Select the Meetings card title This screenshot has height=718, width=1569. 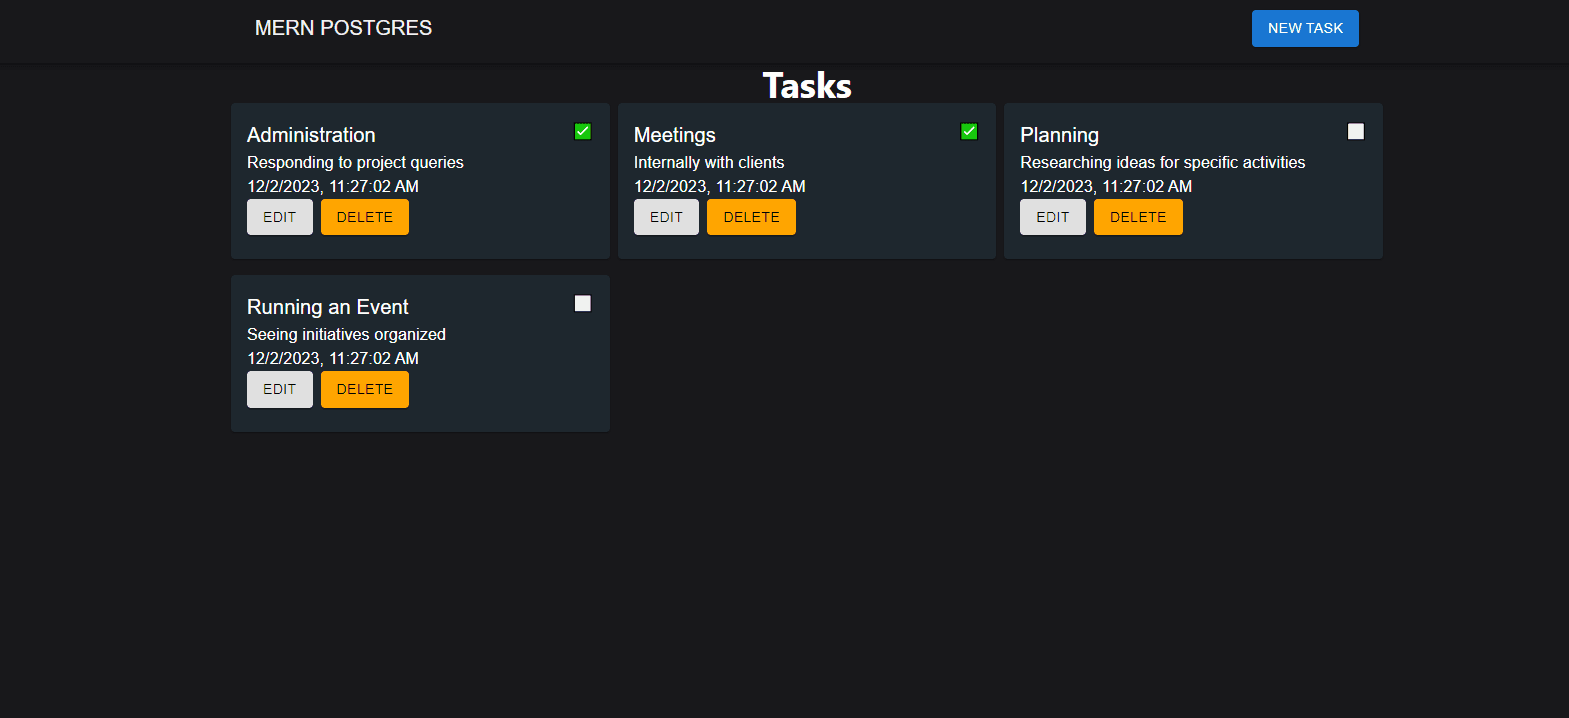[x=675, y=135]
